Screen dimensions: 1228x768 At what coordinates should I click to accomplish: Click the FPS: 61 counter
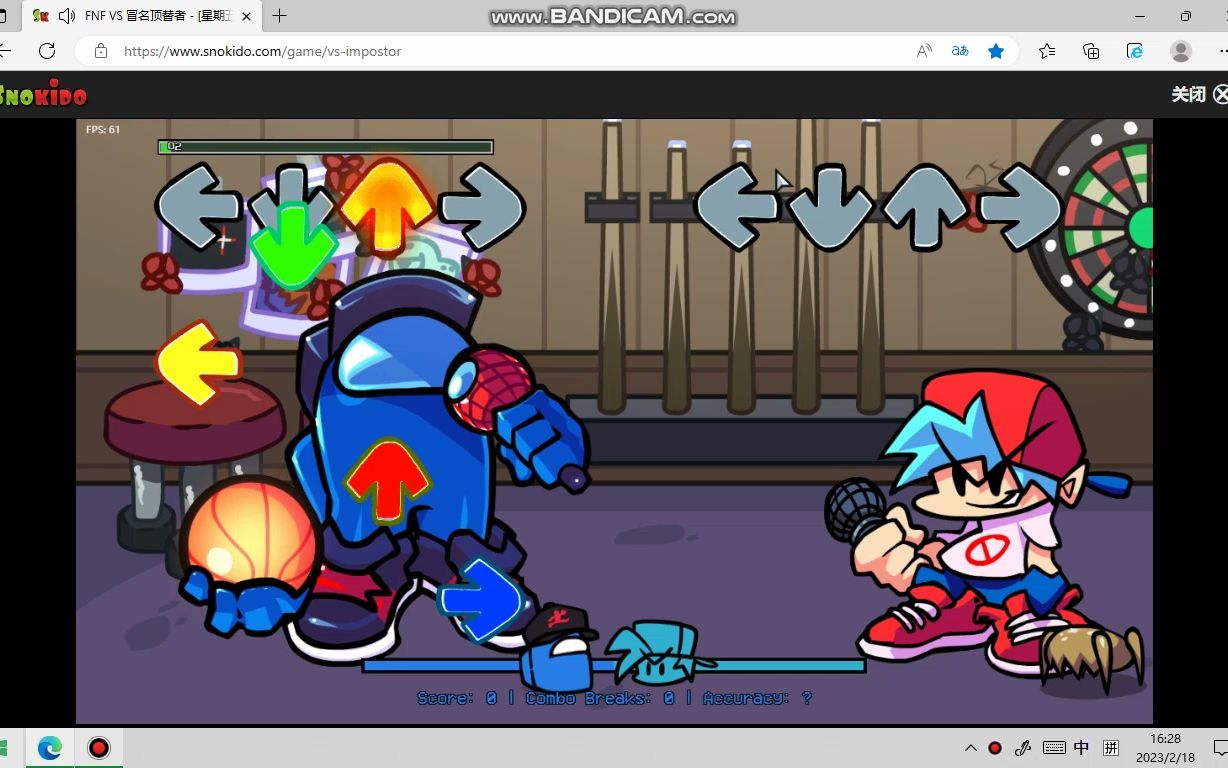[x=103, y=130]
